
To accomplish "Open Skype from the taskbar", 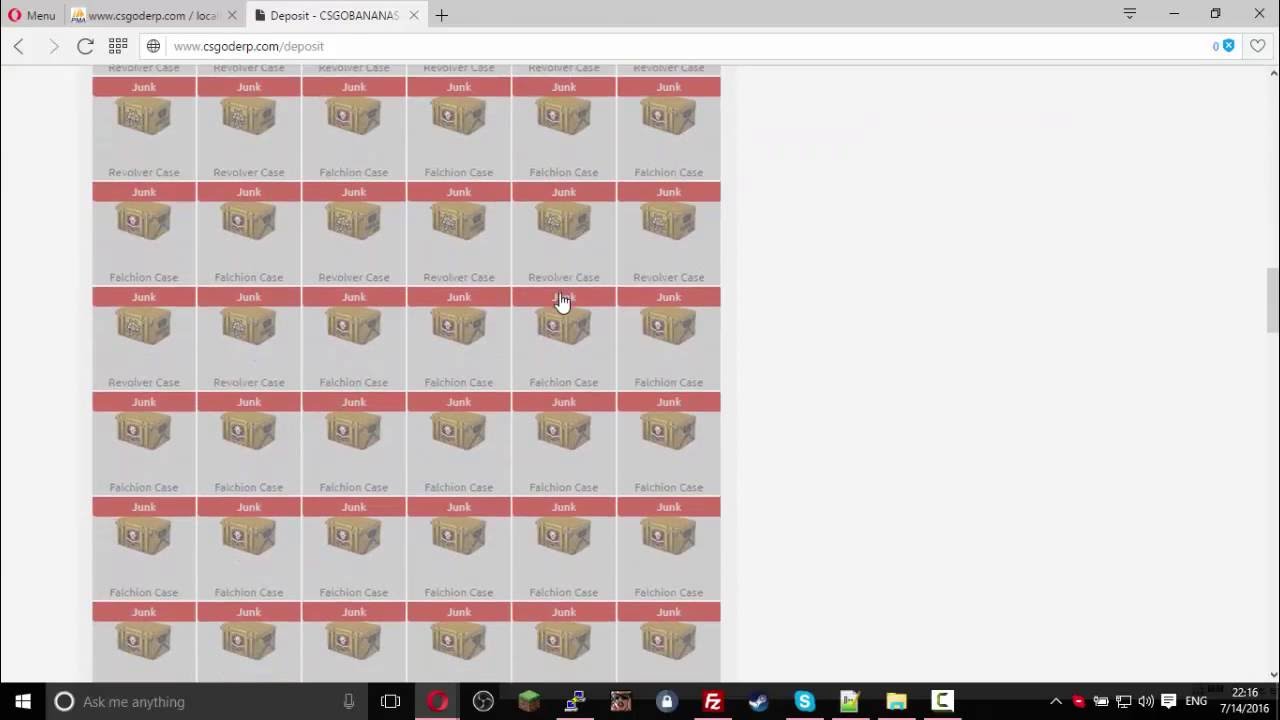I will click(x=805, y=701).
